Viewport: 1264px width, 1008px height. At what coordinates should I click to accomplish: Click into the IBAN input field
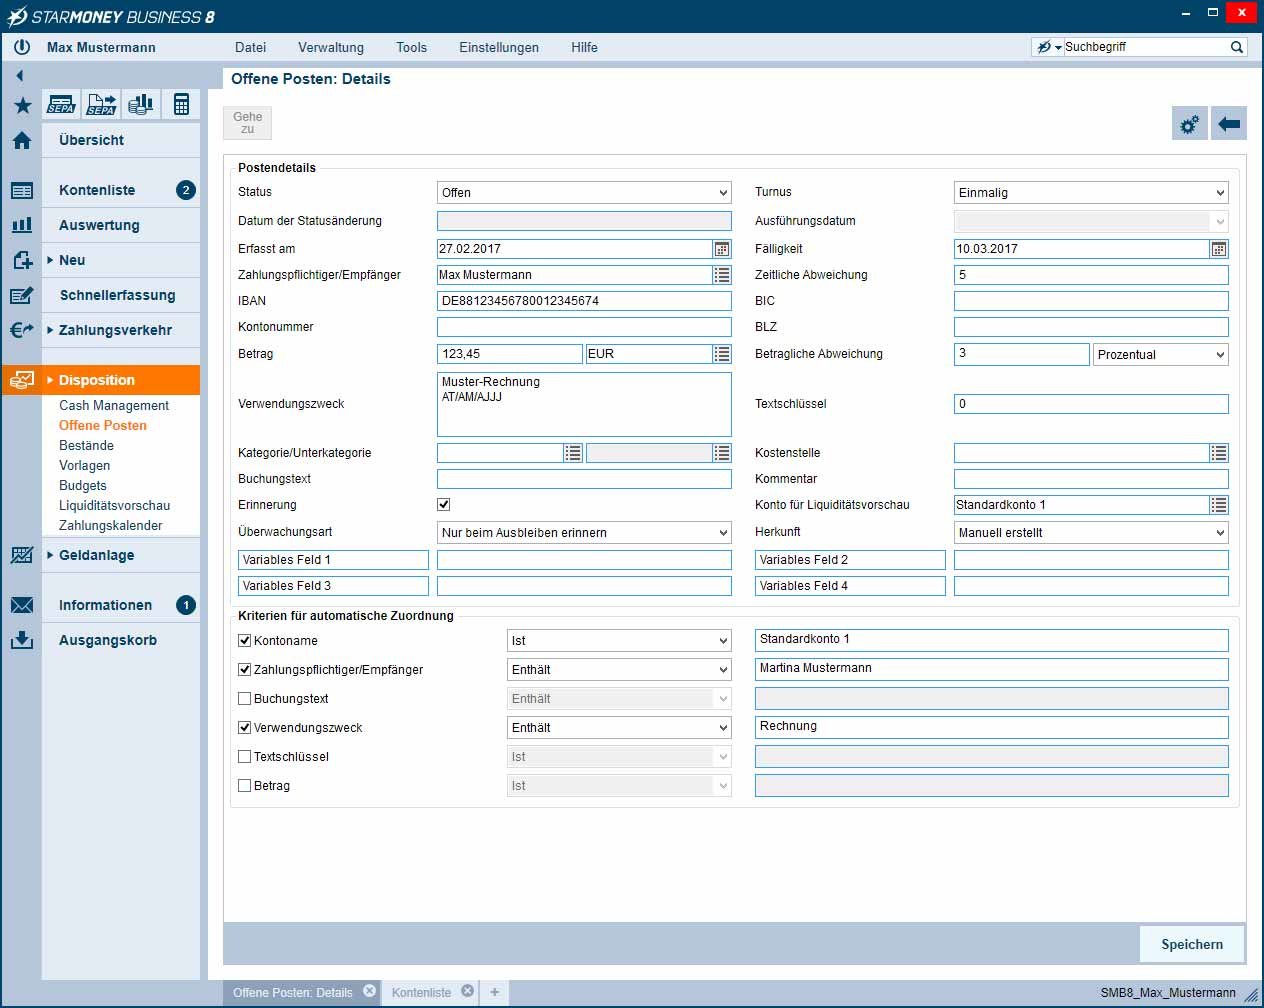(583, 301)
